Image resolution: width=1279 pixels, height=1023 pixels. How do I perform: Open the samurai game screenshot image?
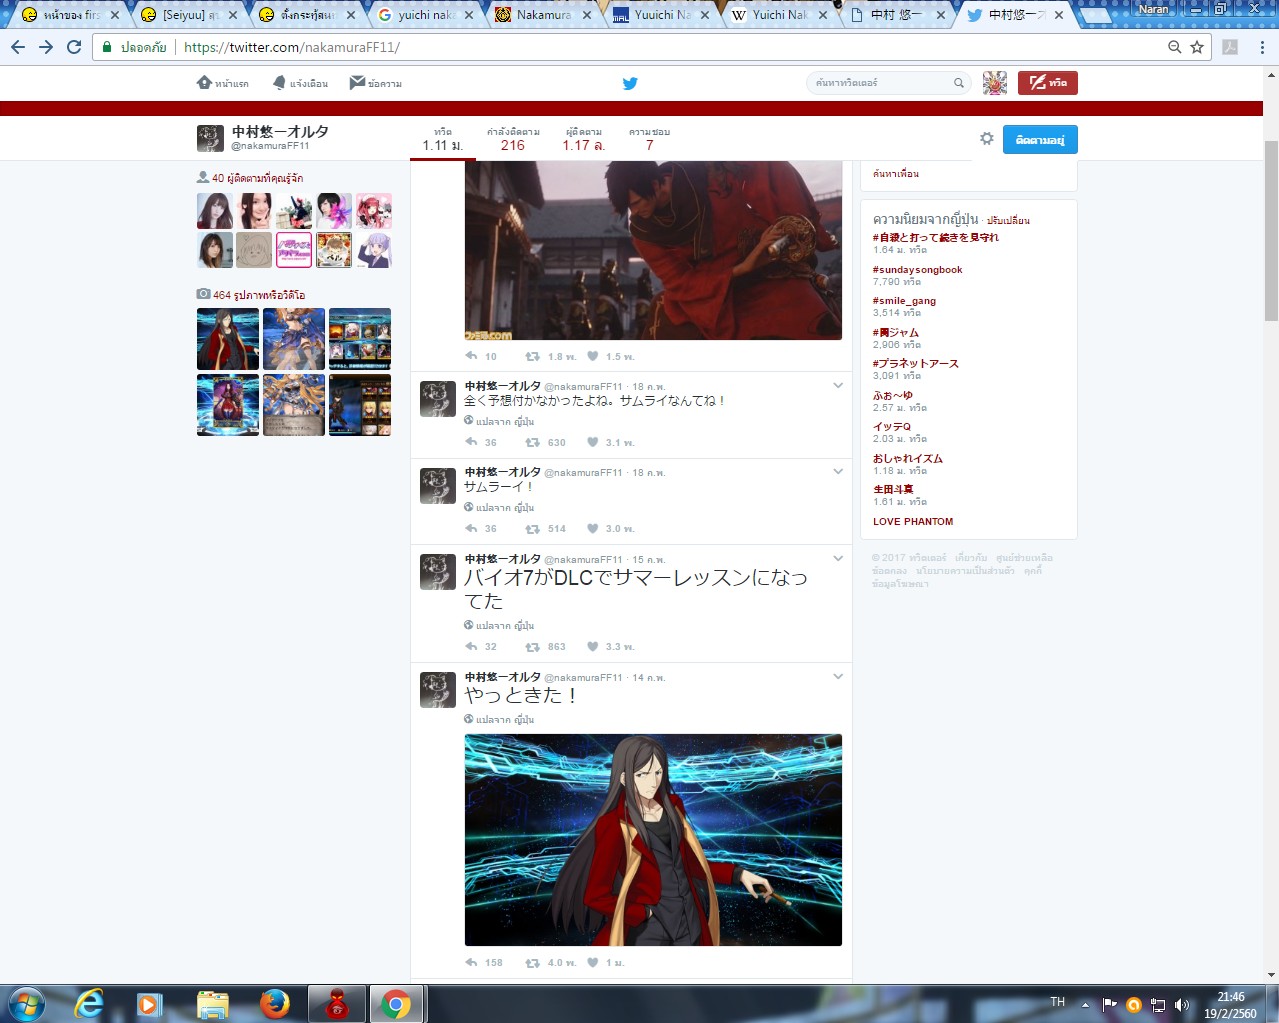click(653, 250)
